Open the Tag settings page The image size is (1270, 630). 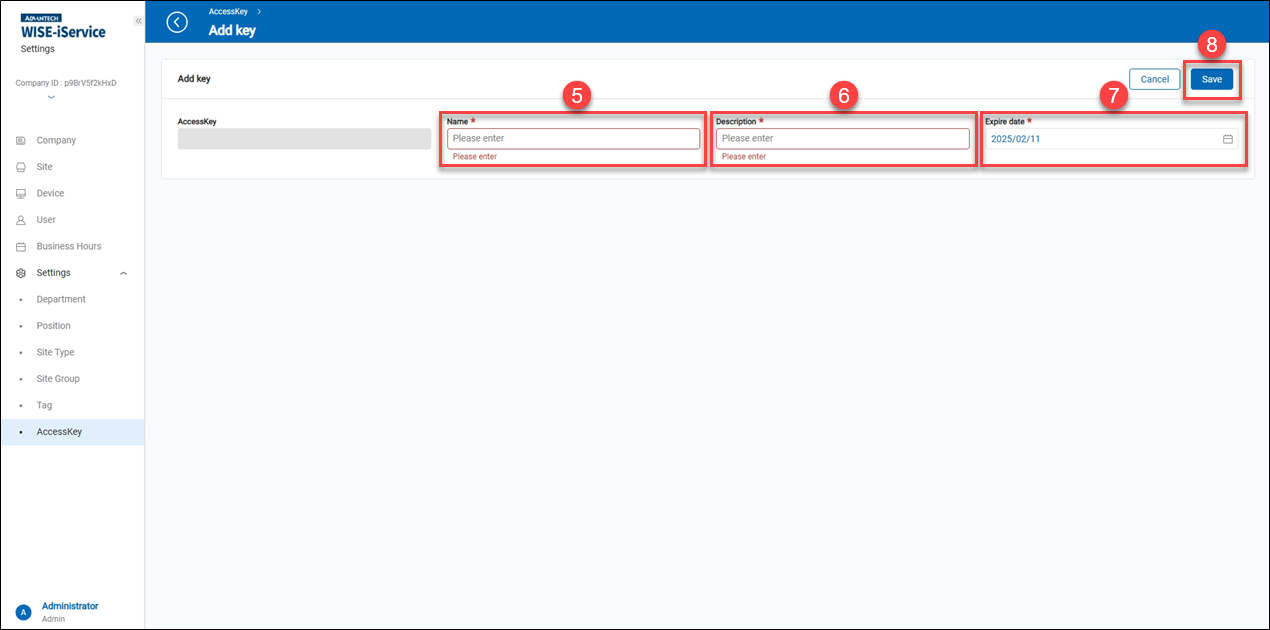42,404
